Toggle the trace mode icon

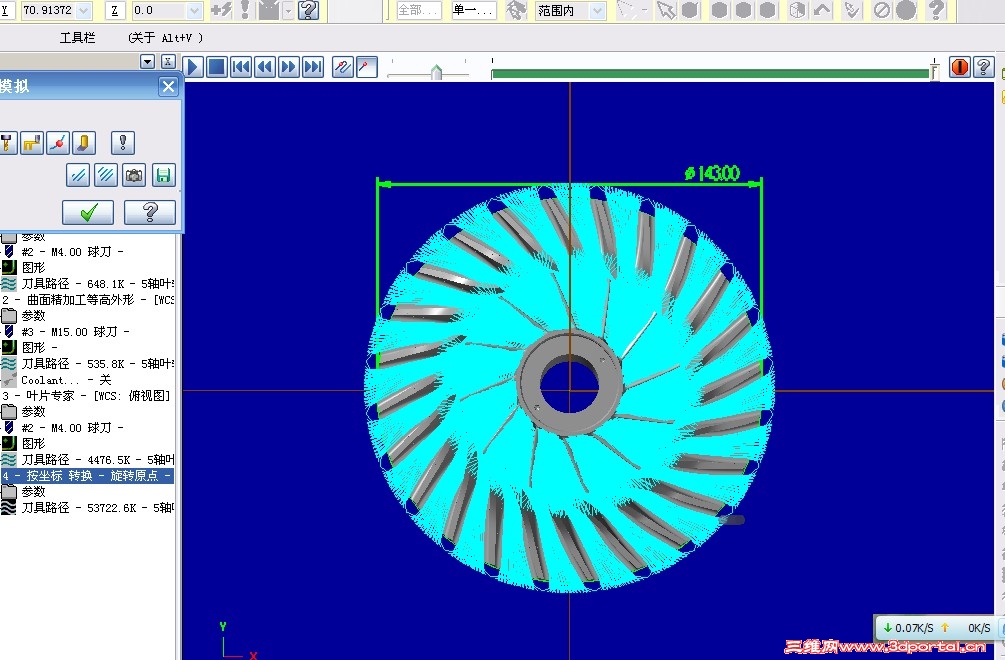343,67
